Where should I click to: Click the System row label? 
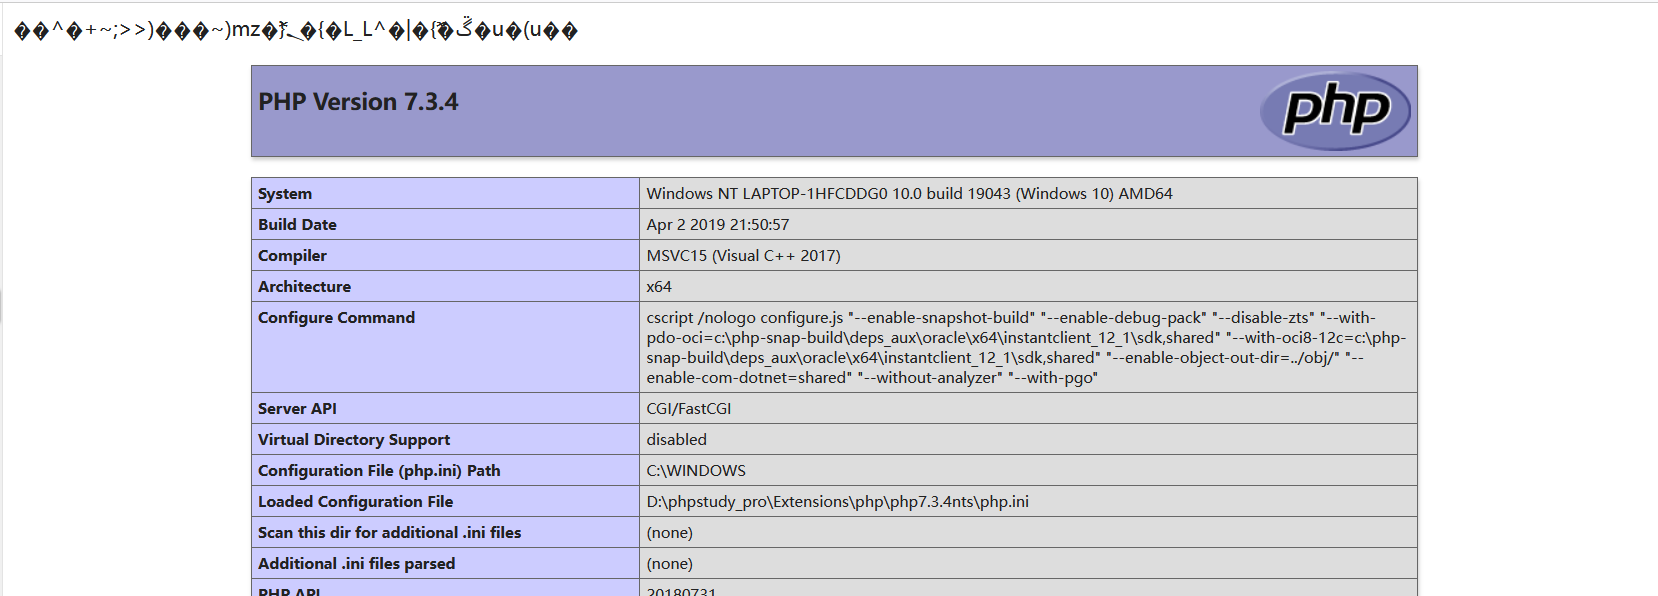(x=285, y=194)
